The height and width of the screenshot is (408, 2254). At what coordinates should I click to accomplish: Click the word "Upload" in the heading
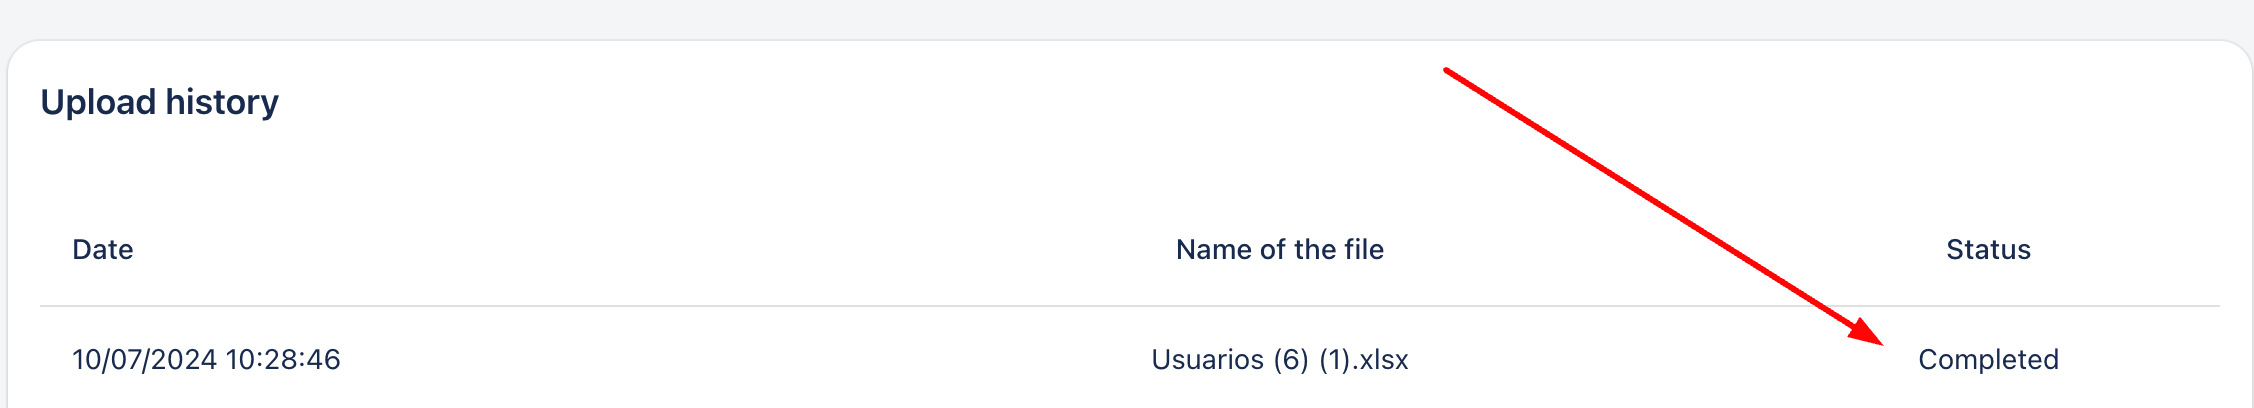(98, 102)
